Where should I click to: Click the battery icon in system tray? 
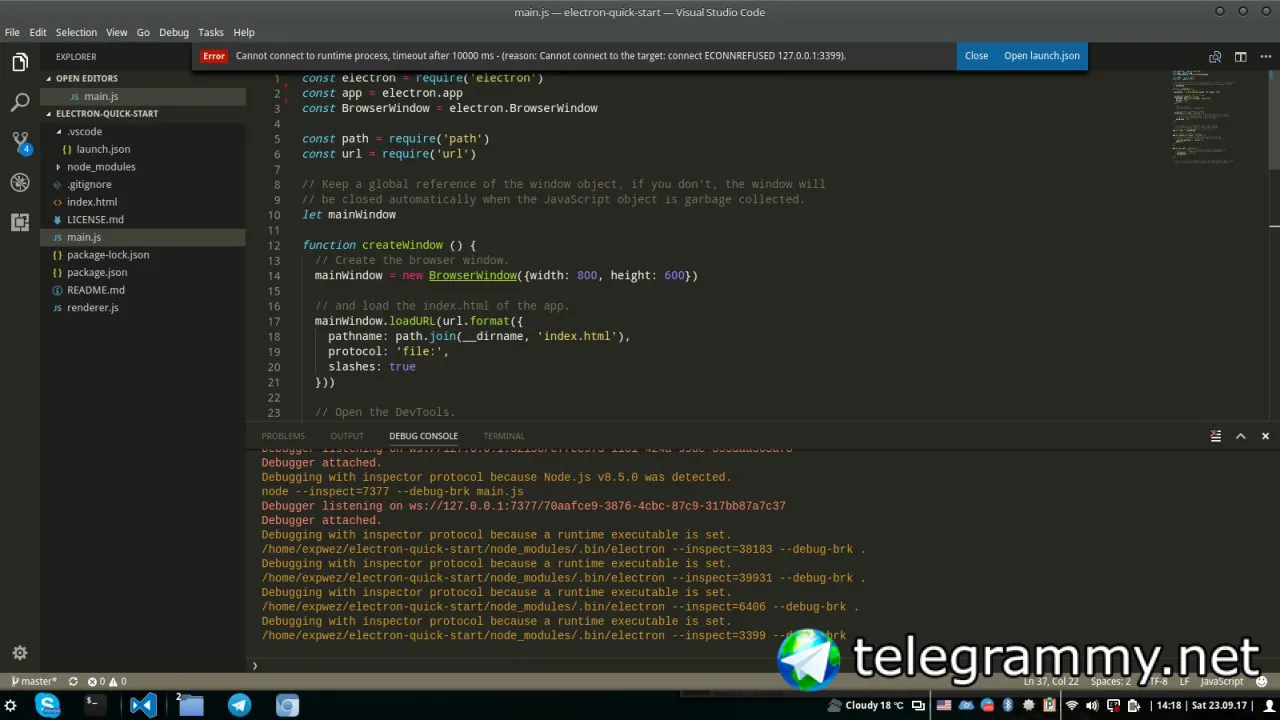tap(1134, 705)
